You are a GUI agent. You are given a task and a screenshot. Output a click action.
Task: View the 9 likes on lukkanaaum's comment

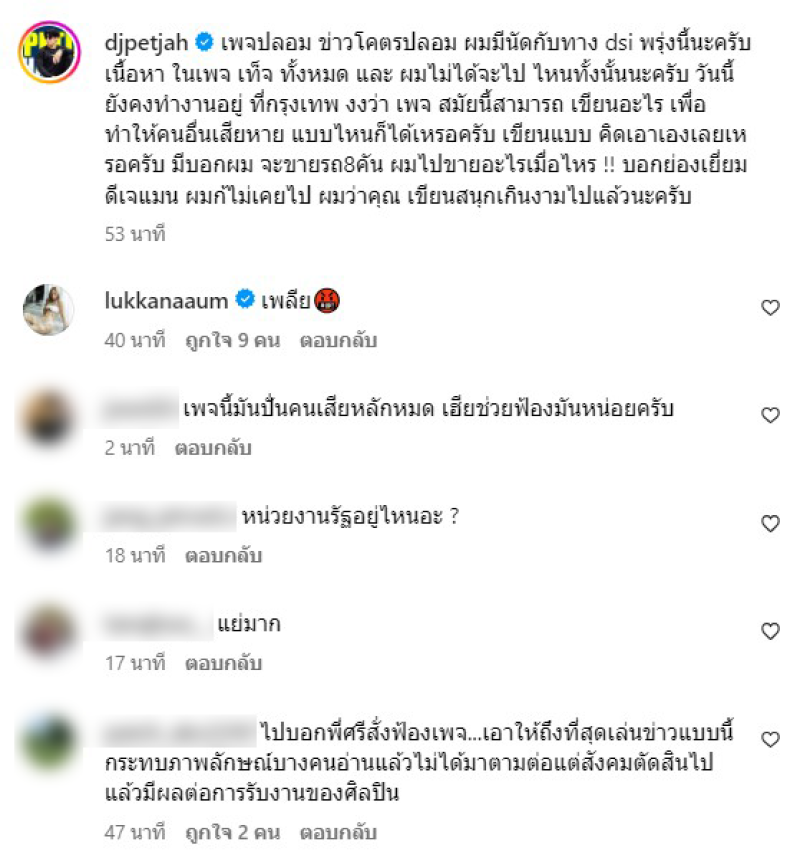click(233, 340)
